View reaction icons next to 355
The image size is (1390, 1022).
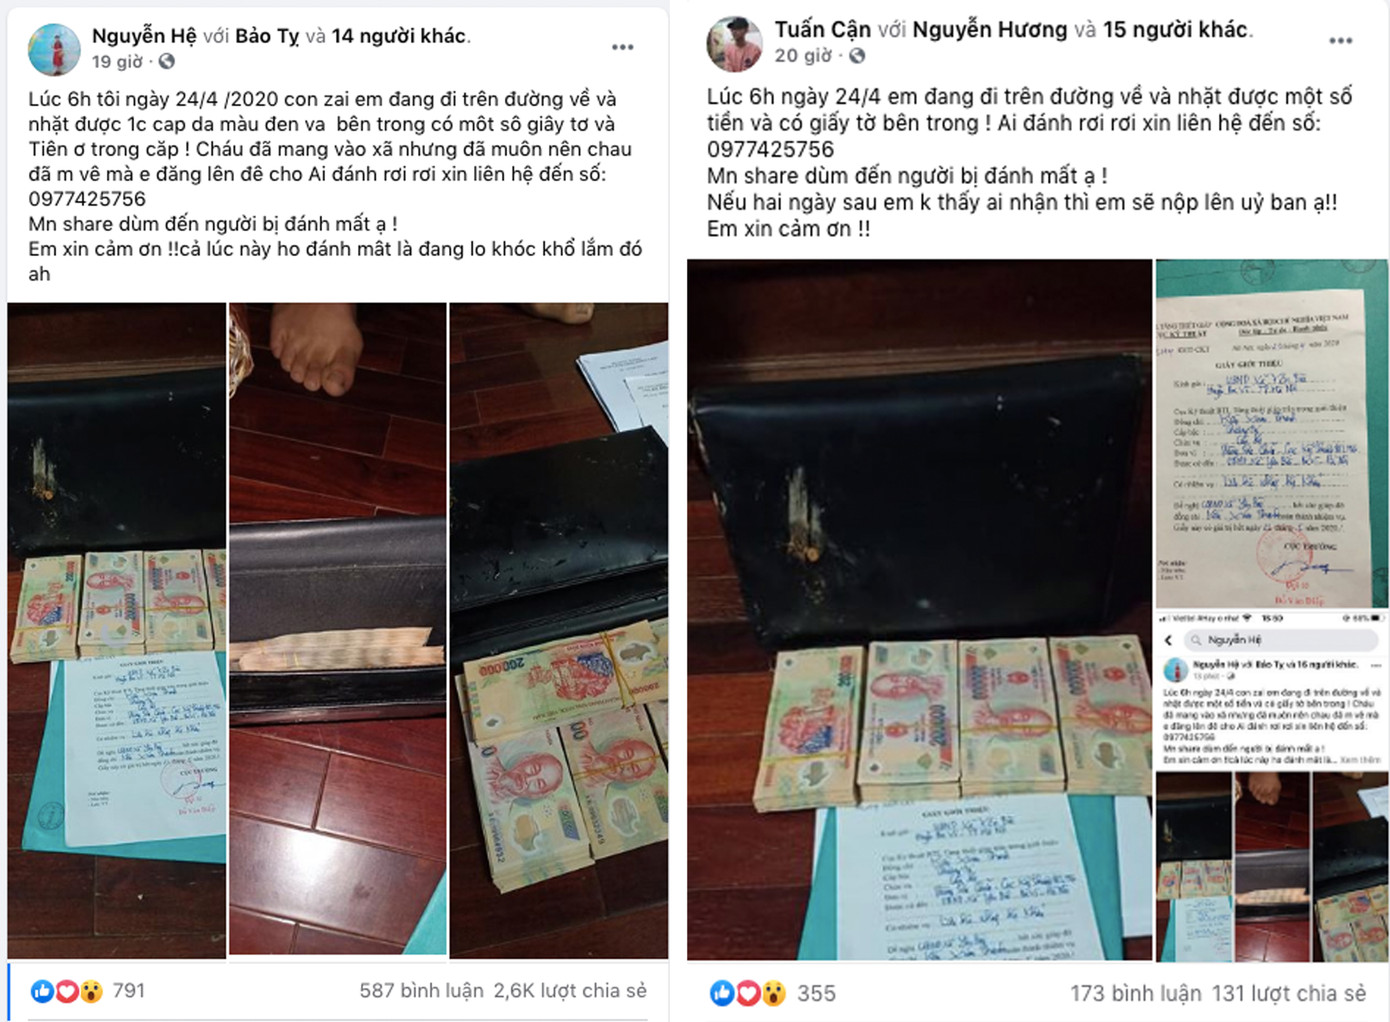tap(748, 993)
